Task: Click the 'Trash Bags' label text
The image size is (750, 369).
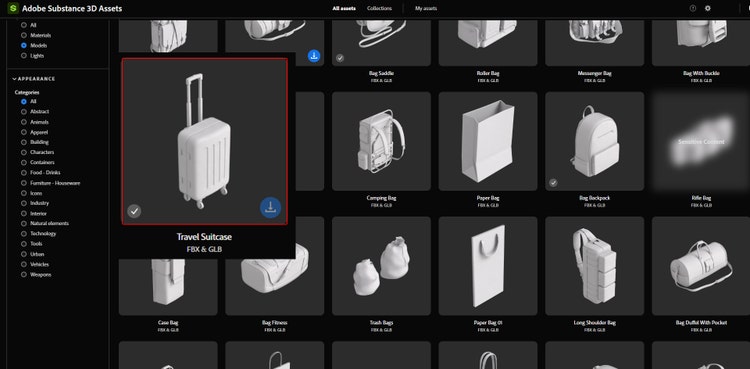Action: 381,323
